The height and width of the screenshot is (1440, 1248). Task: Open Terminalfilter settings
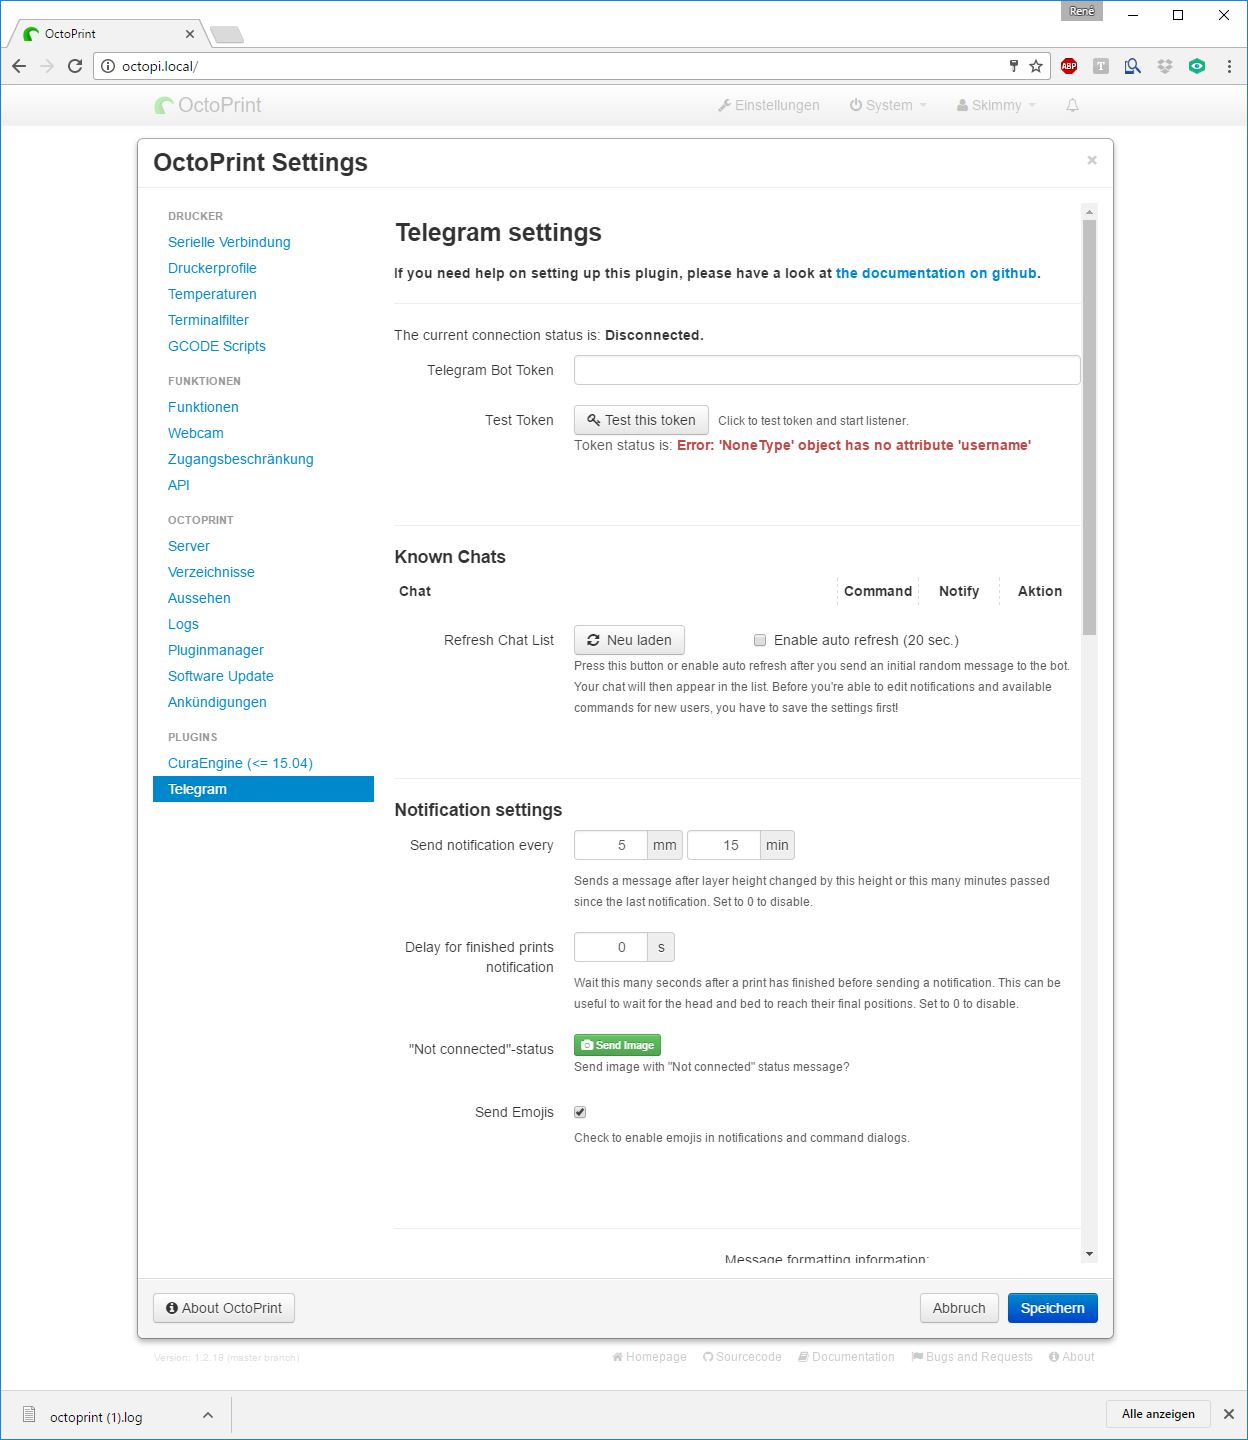pos(208,320)
